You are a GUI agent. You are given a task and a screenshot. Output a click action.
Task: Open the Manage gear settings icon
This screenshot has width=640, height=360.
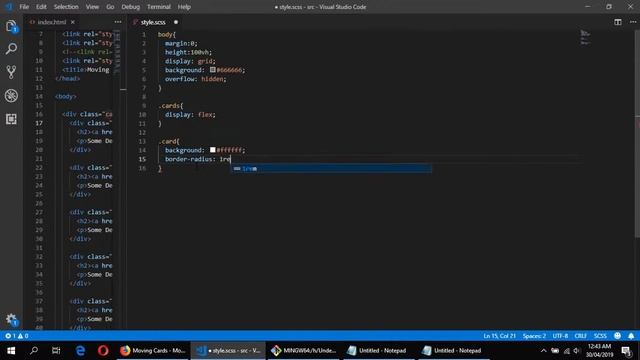[11, 320]
